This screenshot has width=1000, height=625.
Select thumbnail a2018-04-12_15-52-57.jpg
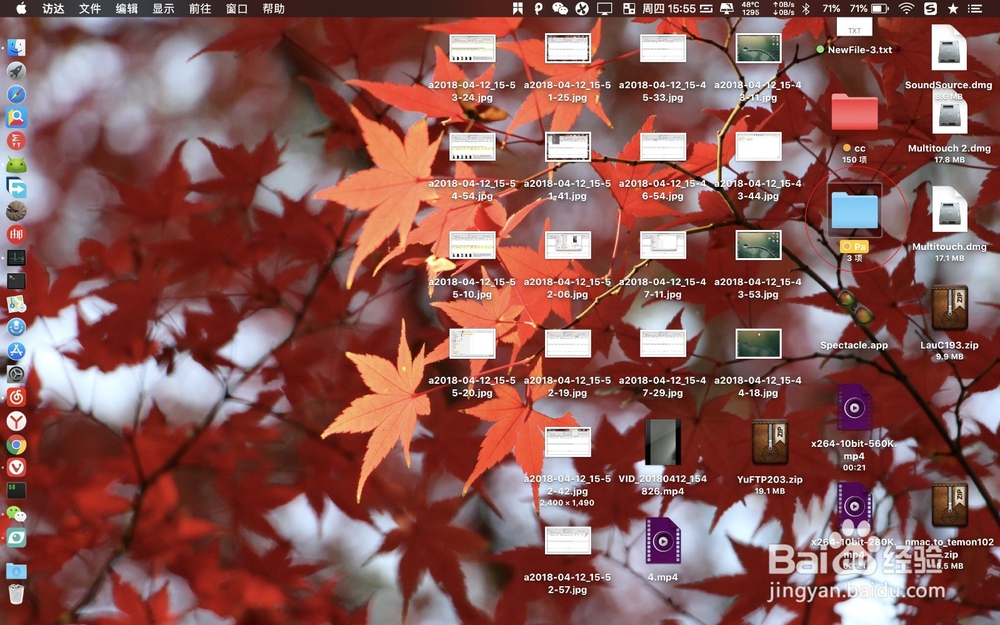[567, 541]
